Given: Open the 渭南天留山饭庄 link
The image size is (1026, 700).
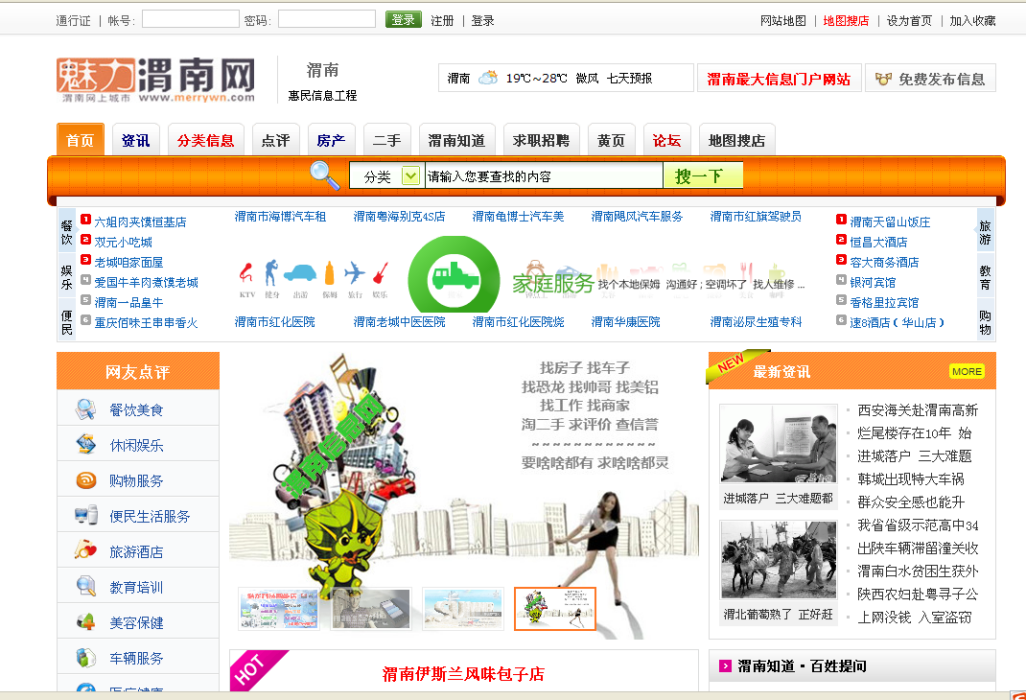Looking at the screenshot, I should (890, 222).
